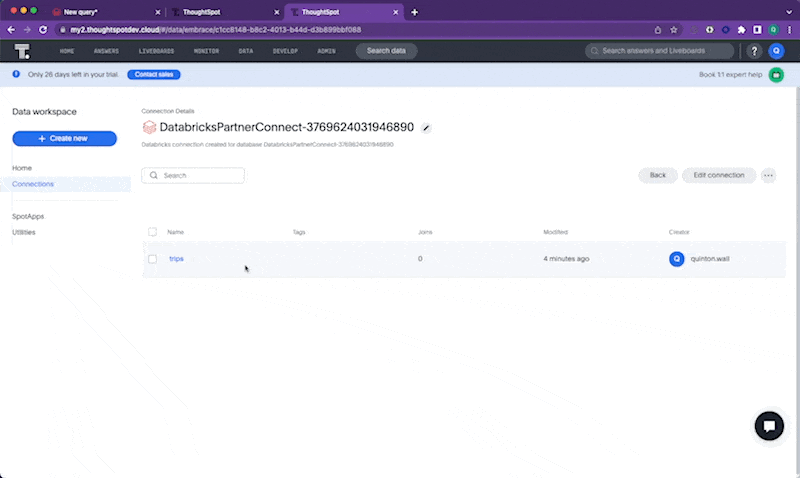Expand the Create new menu
The height and width of the screenshot is (478, 800).
tap(64, 139)
